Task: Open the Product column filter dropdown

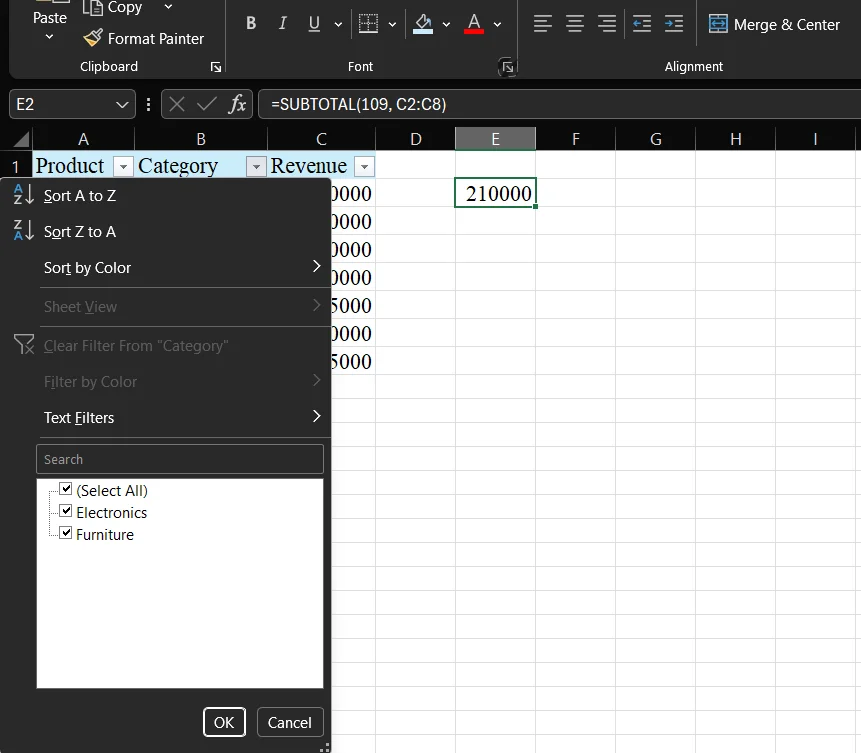Action: point(123,166)
